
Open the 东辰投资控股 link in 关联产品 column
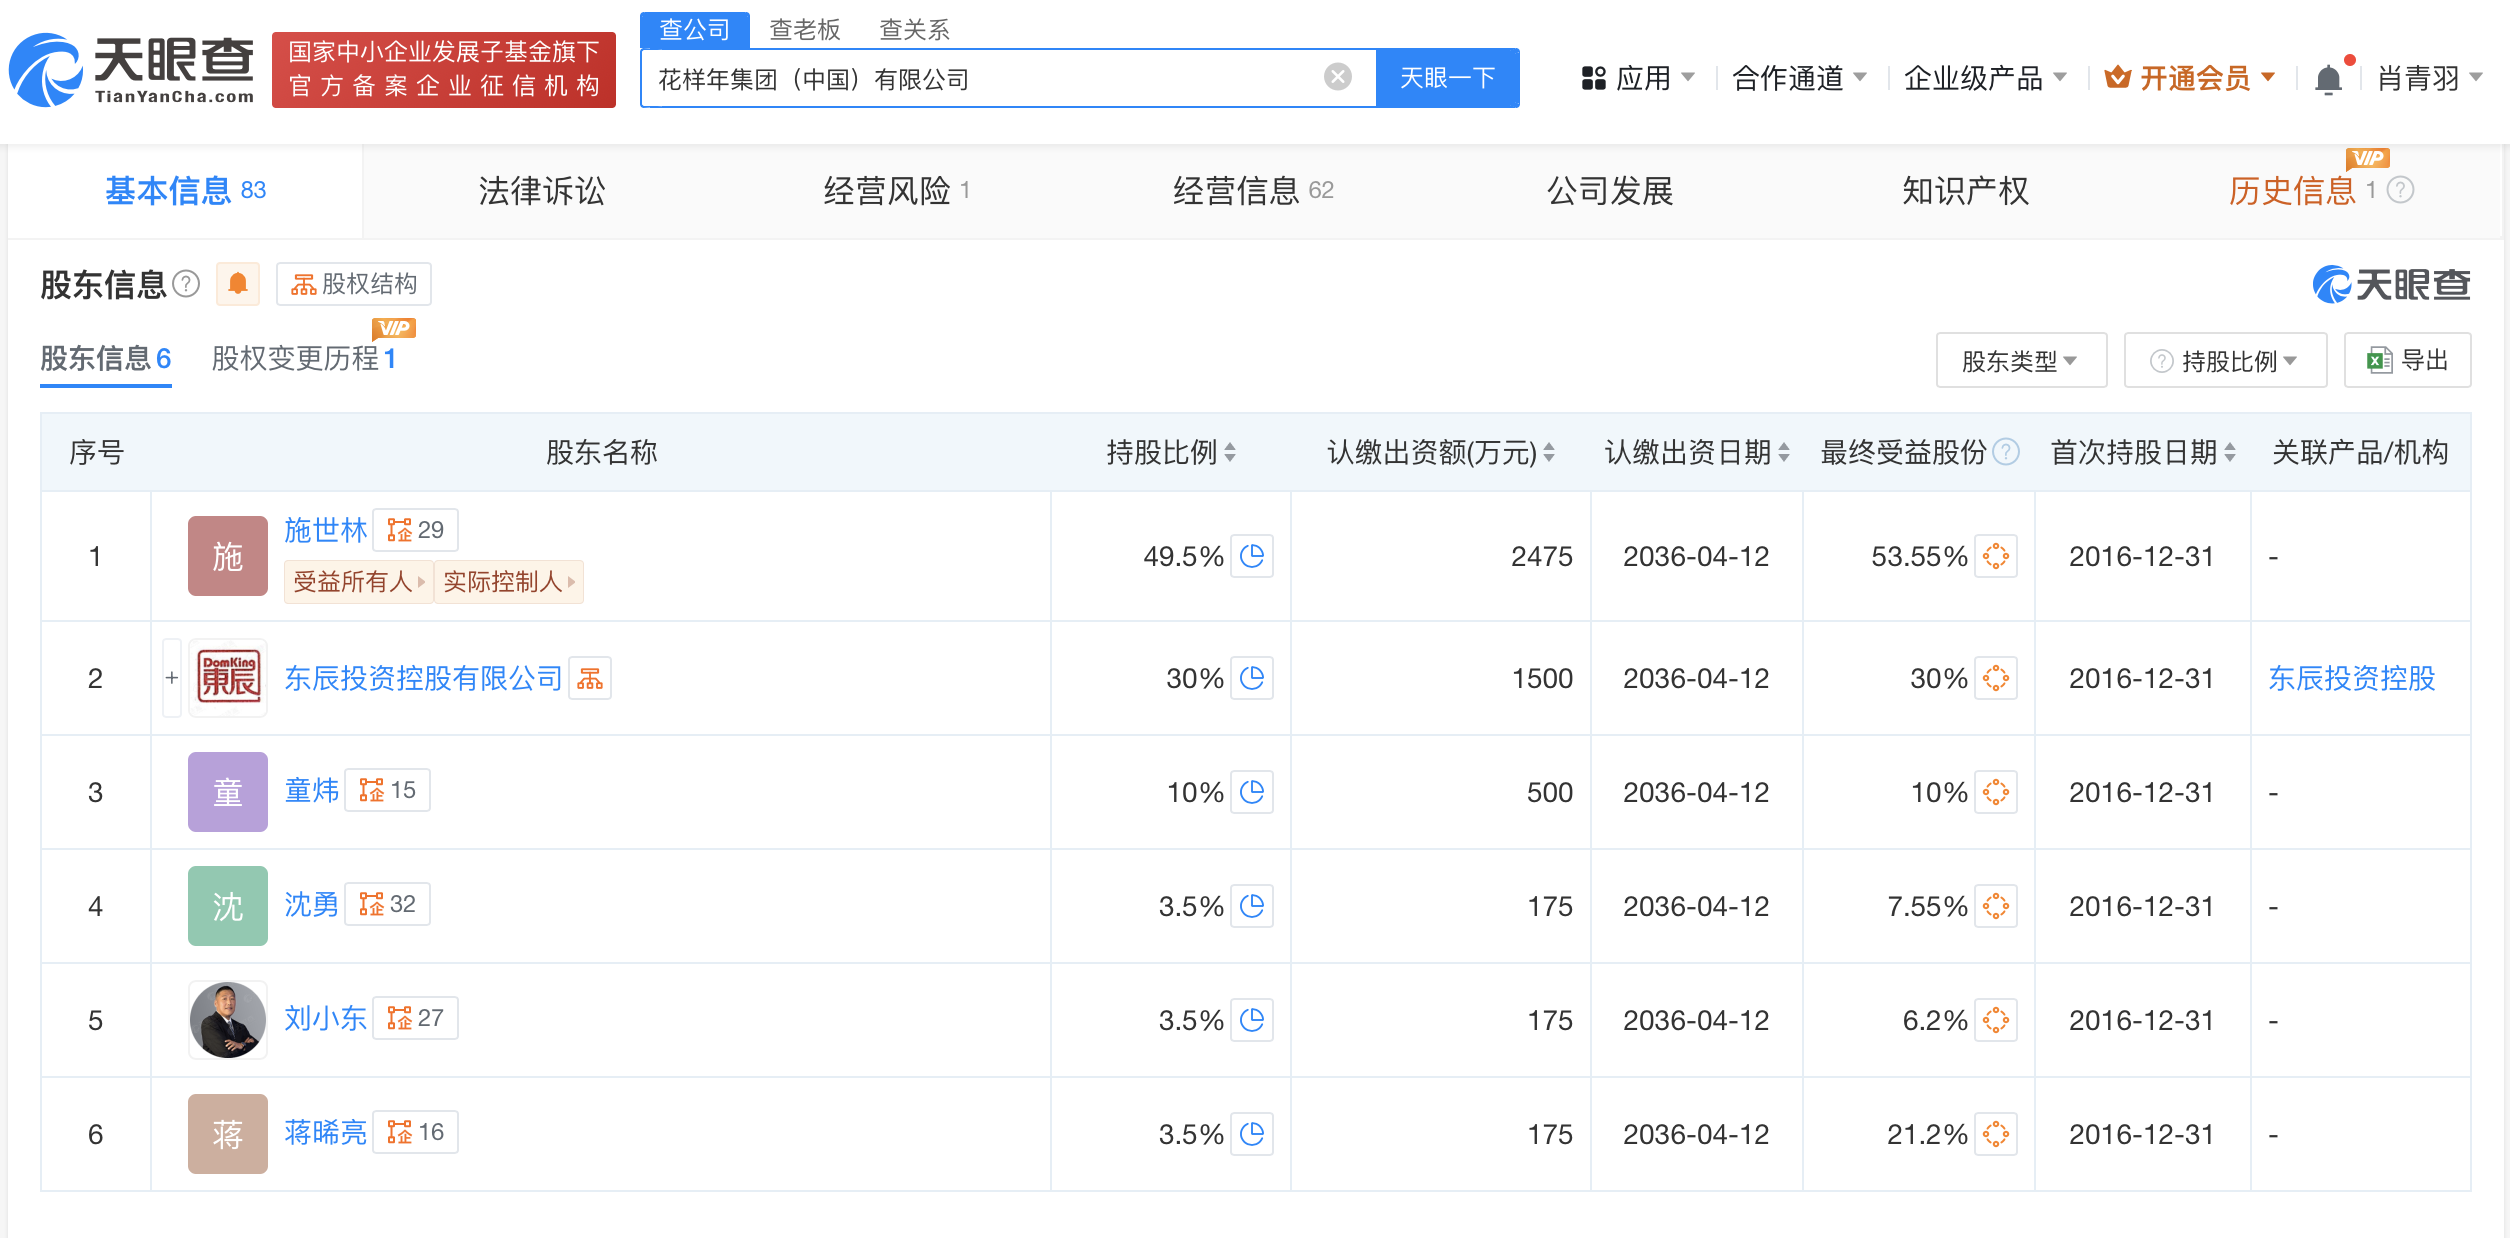tap(2349, 678)
